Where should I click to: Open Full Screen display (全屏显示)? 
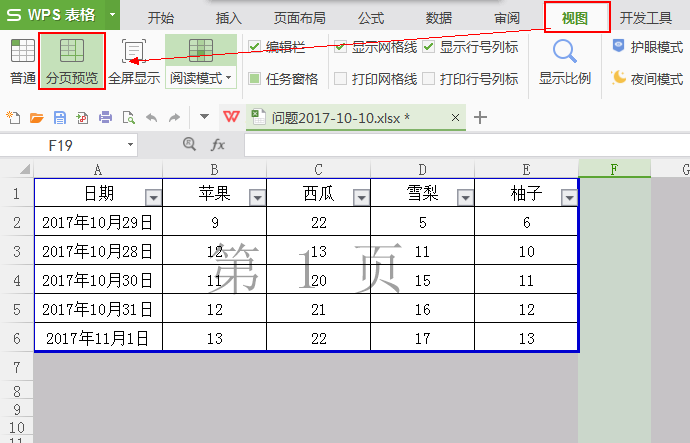coord(134,61)
